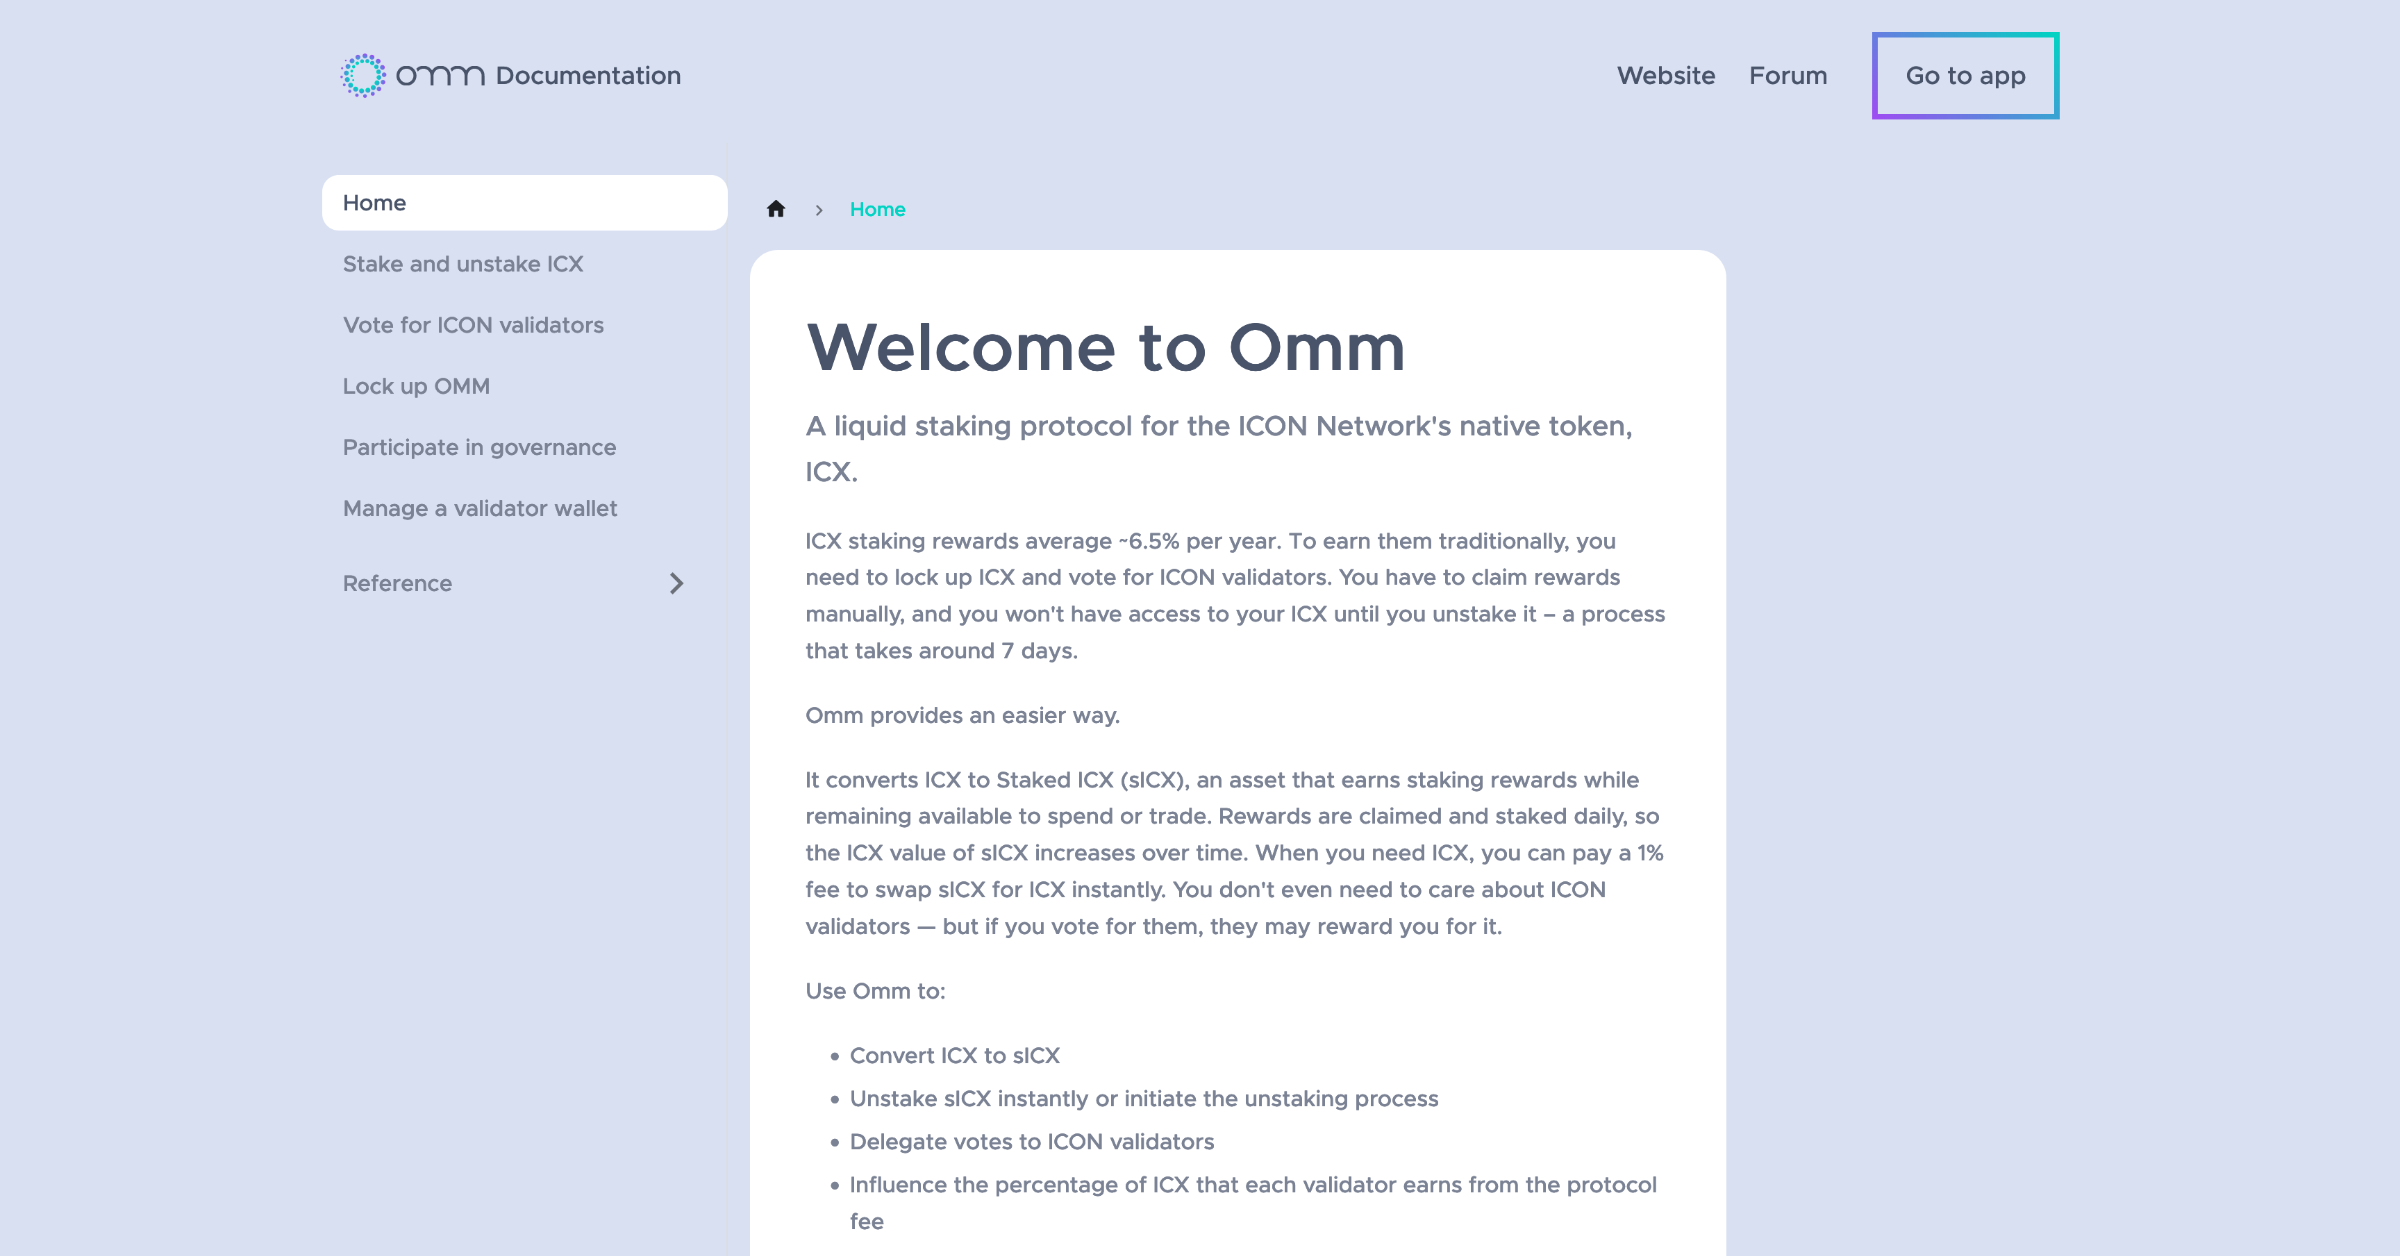Image resolution: width=2400 pixels, height=1256 pixels.
Task: Navigate to Vote for ICON validators
Action: [x=473, y=325]
